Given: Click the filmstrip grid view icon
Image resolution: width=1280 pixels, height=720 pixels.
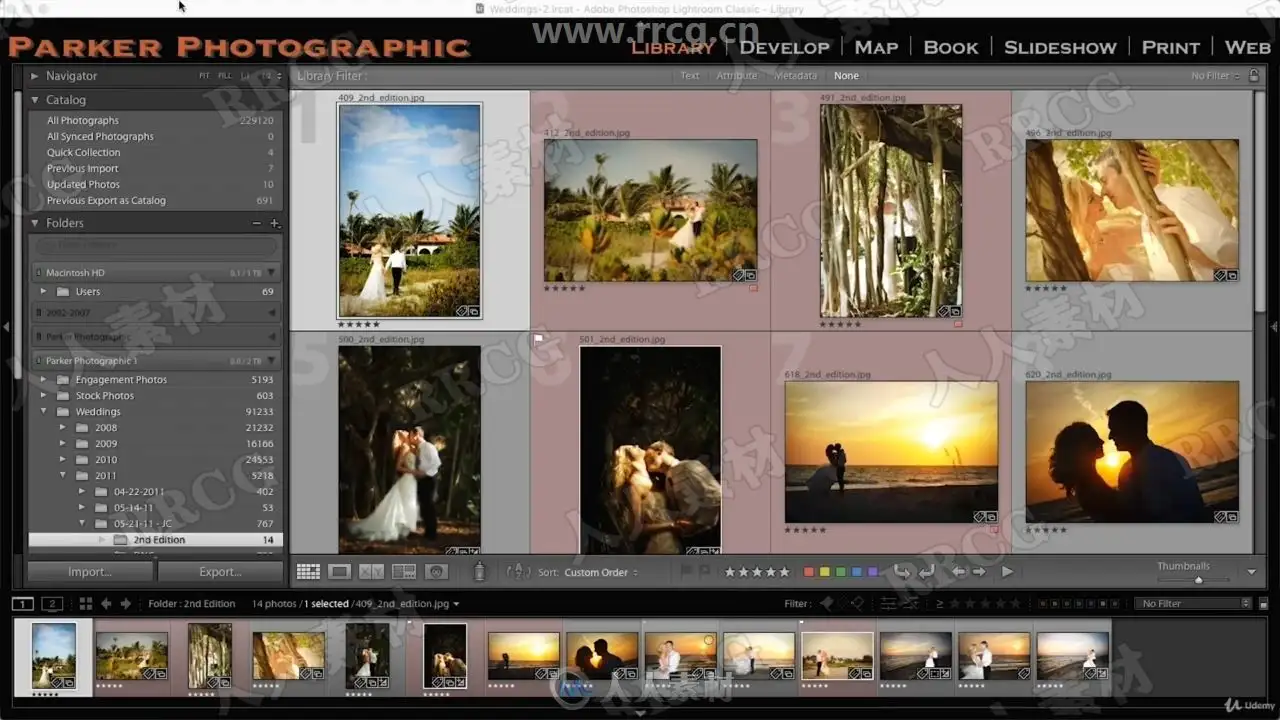Looking at the screenshot, I should [86, 604].
